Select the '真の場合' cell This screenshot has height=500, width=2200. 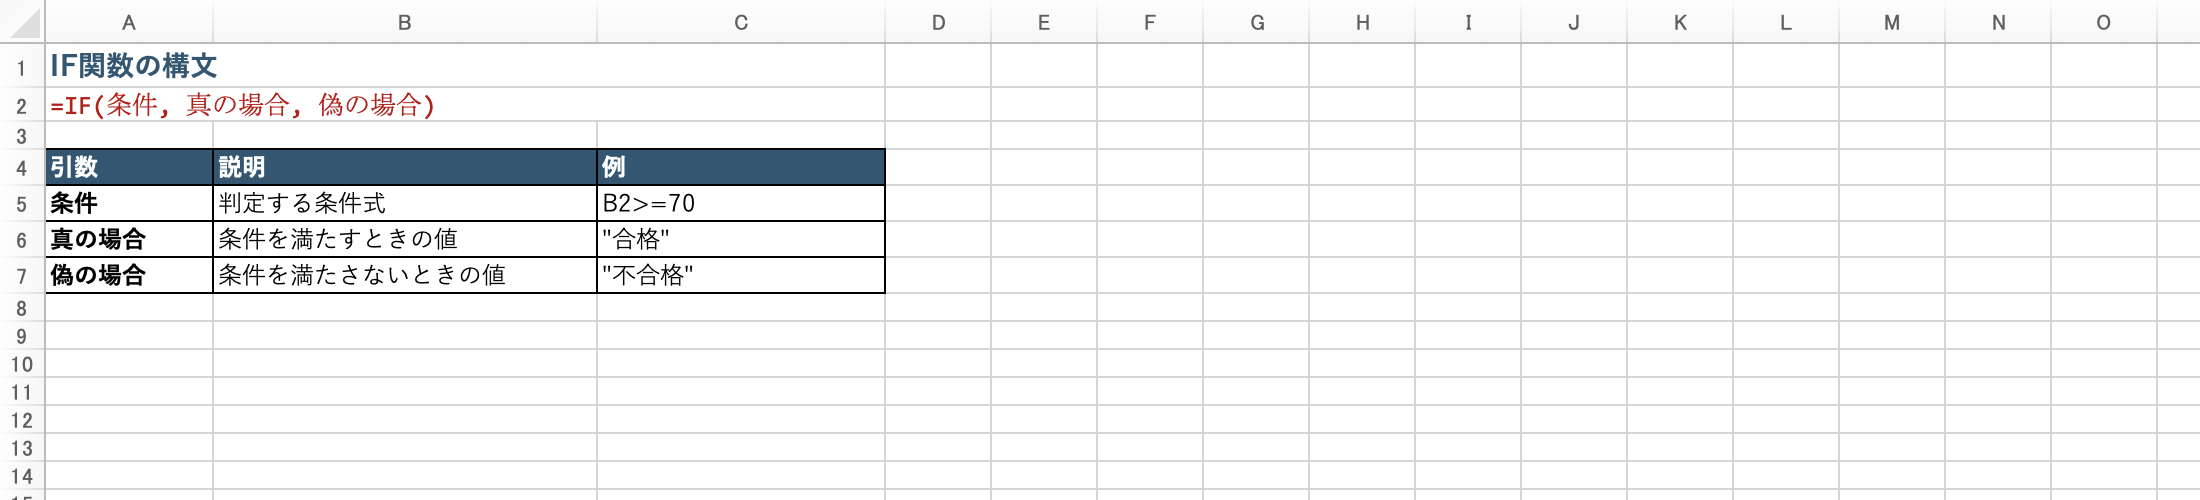(129, 239)
